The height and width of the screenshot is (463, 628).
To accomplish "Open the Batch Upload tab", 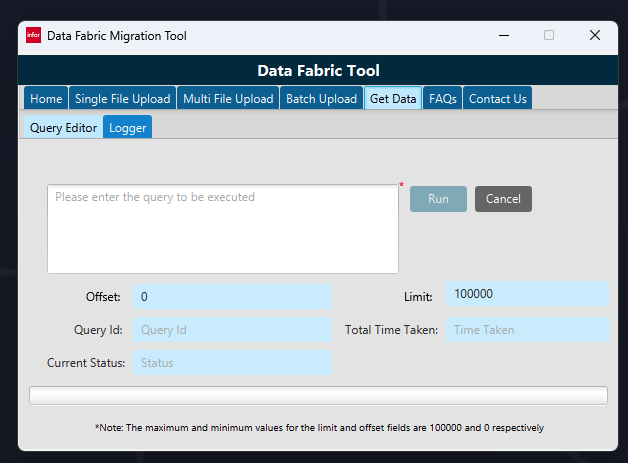I will 321,98.
